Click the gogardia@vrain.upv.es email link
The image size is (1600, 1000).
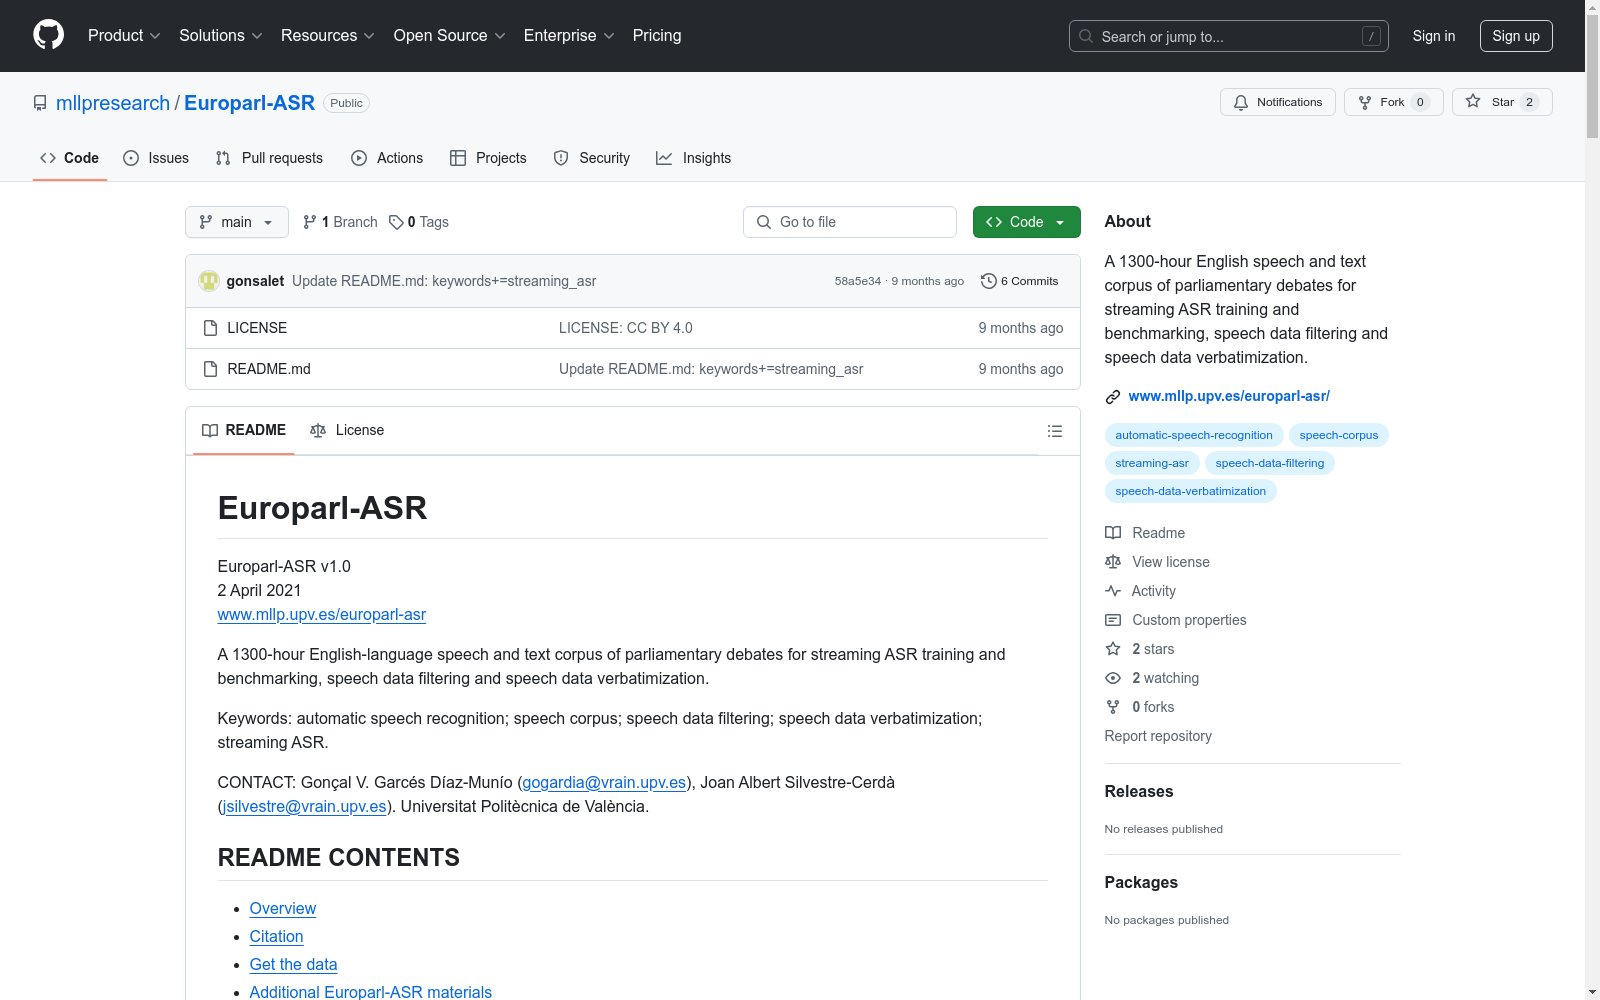pyautogui.click(x=604, y=782)
